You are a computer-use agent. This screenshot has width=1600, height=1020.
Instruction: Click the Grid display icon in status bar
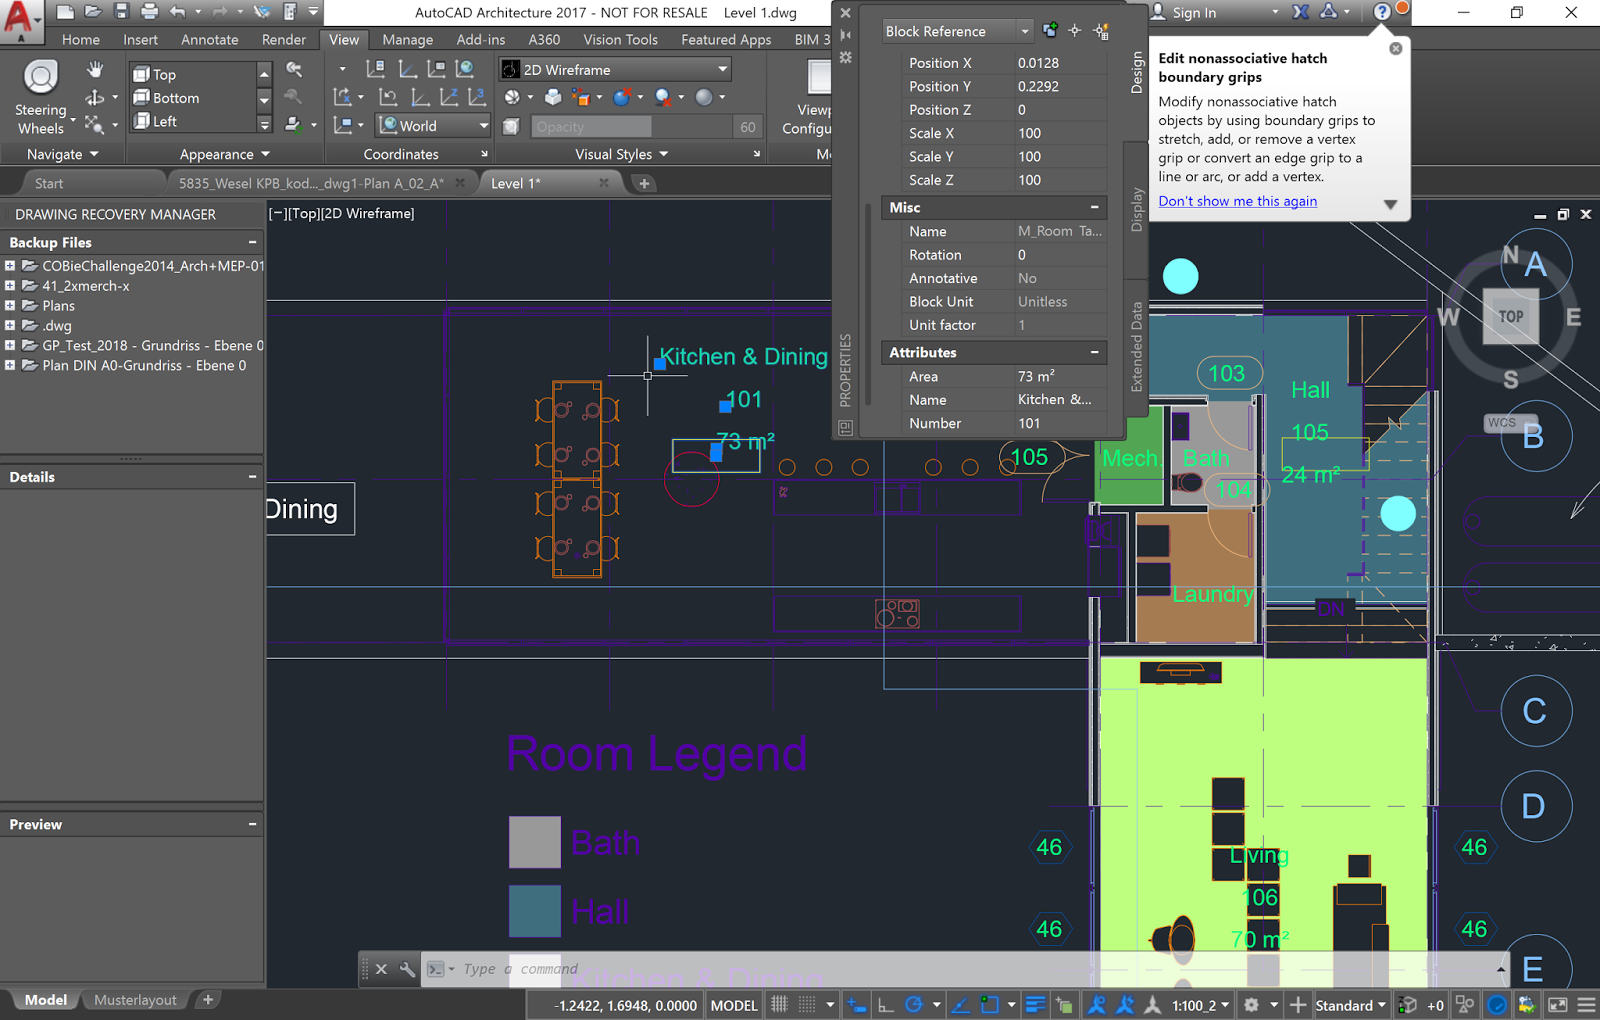pos(779,1004)
